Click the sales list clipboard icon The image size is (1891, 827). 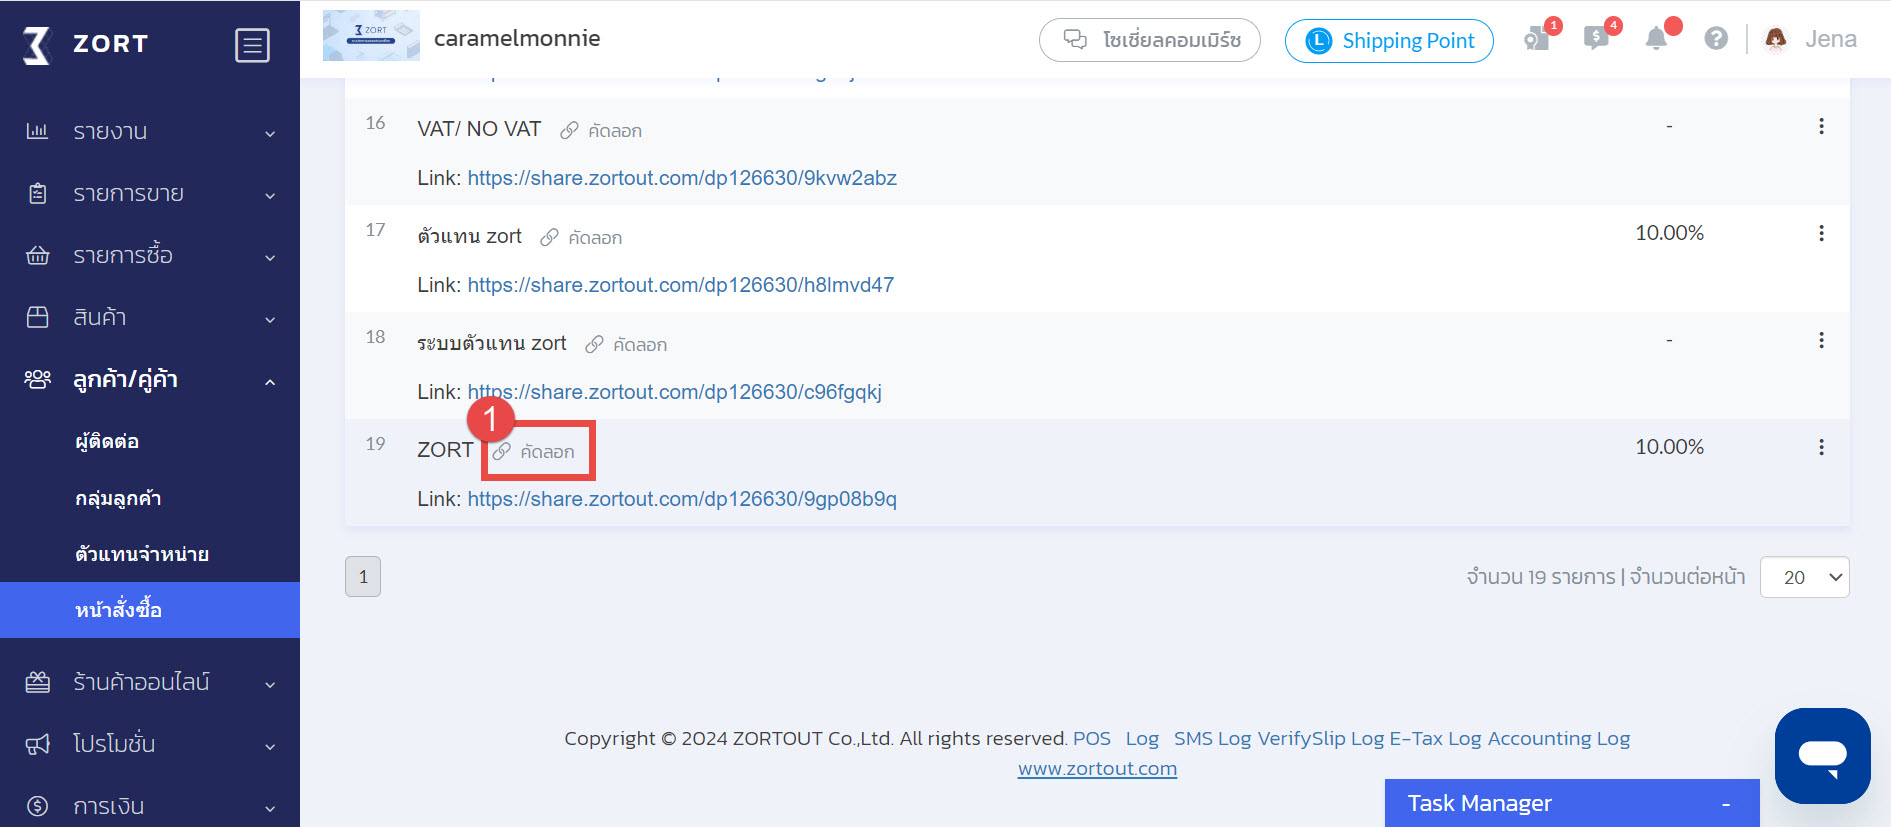[x=37, y=193]
